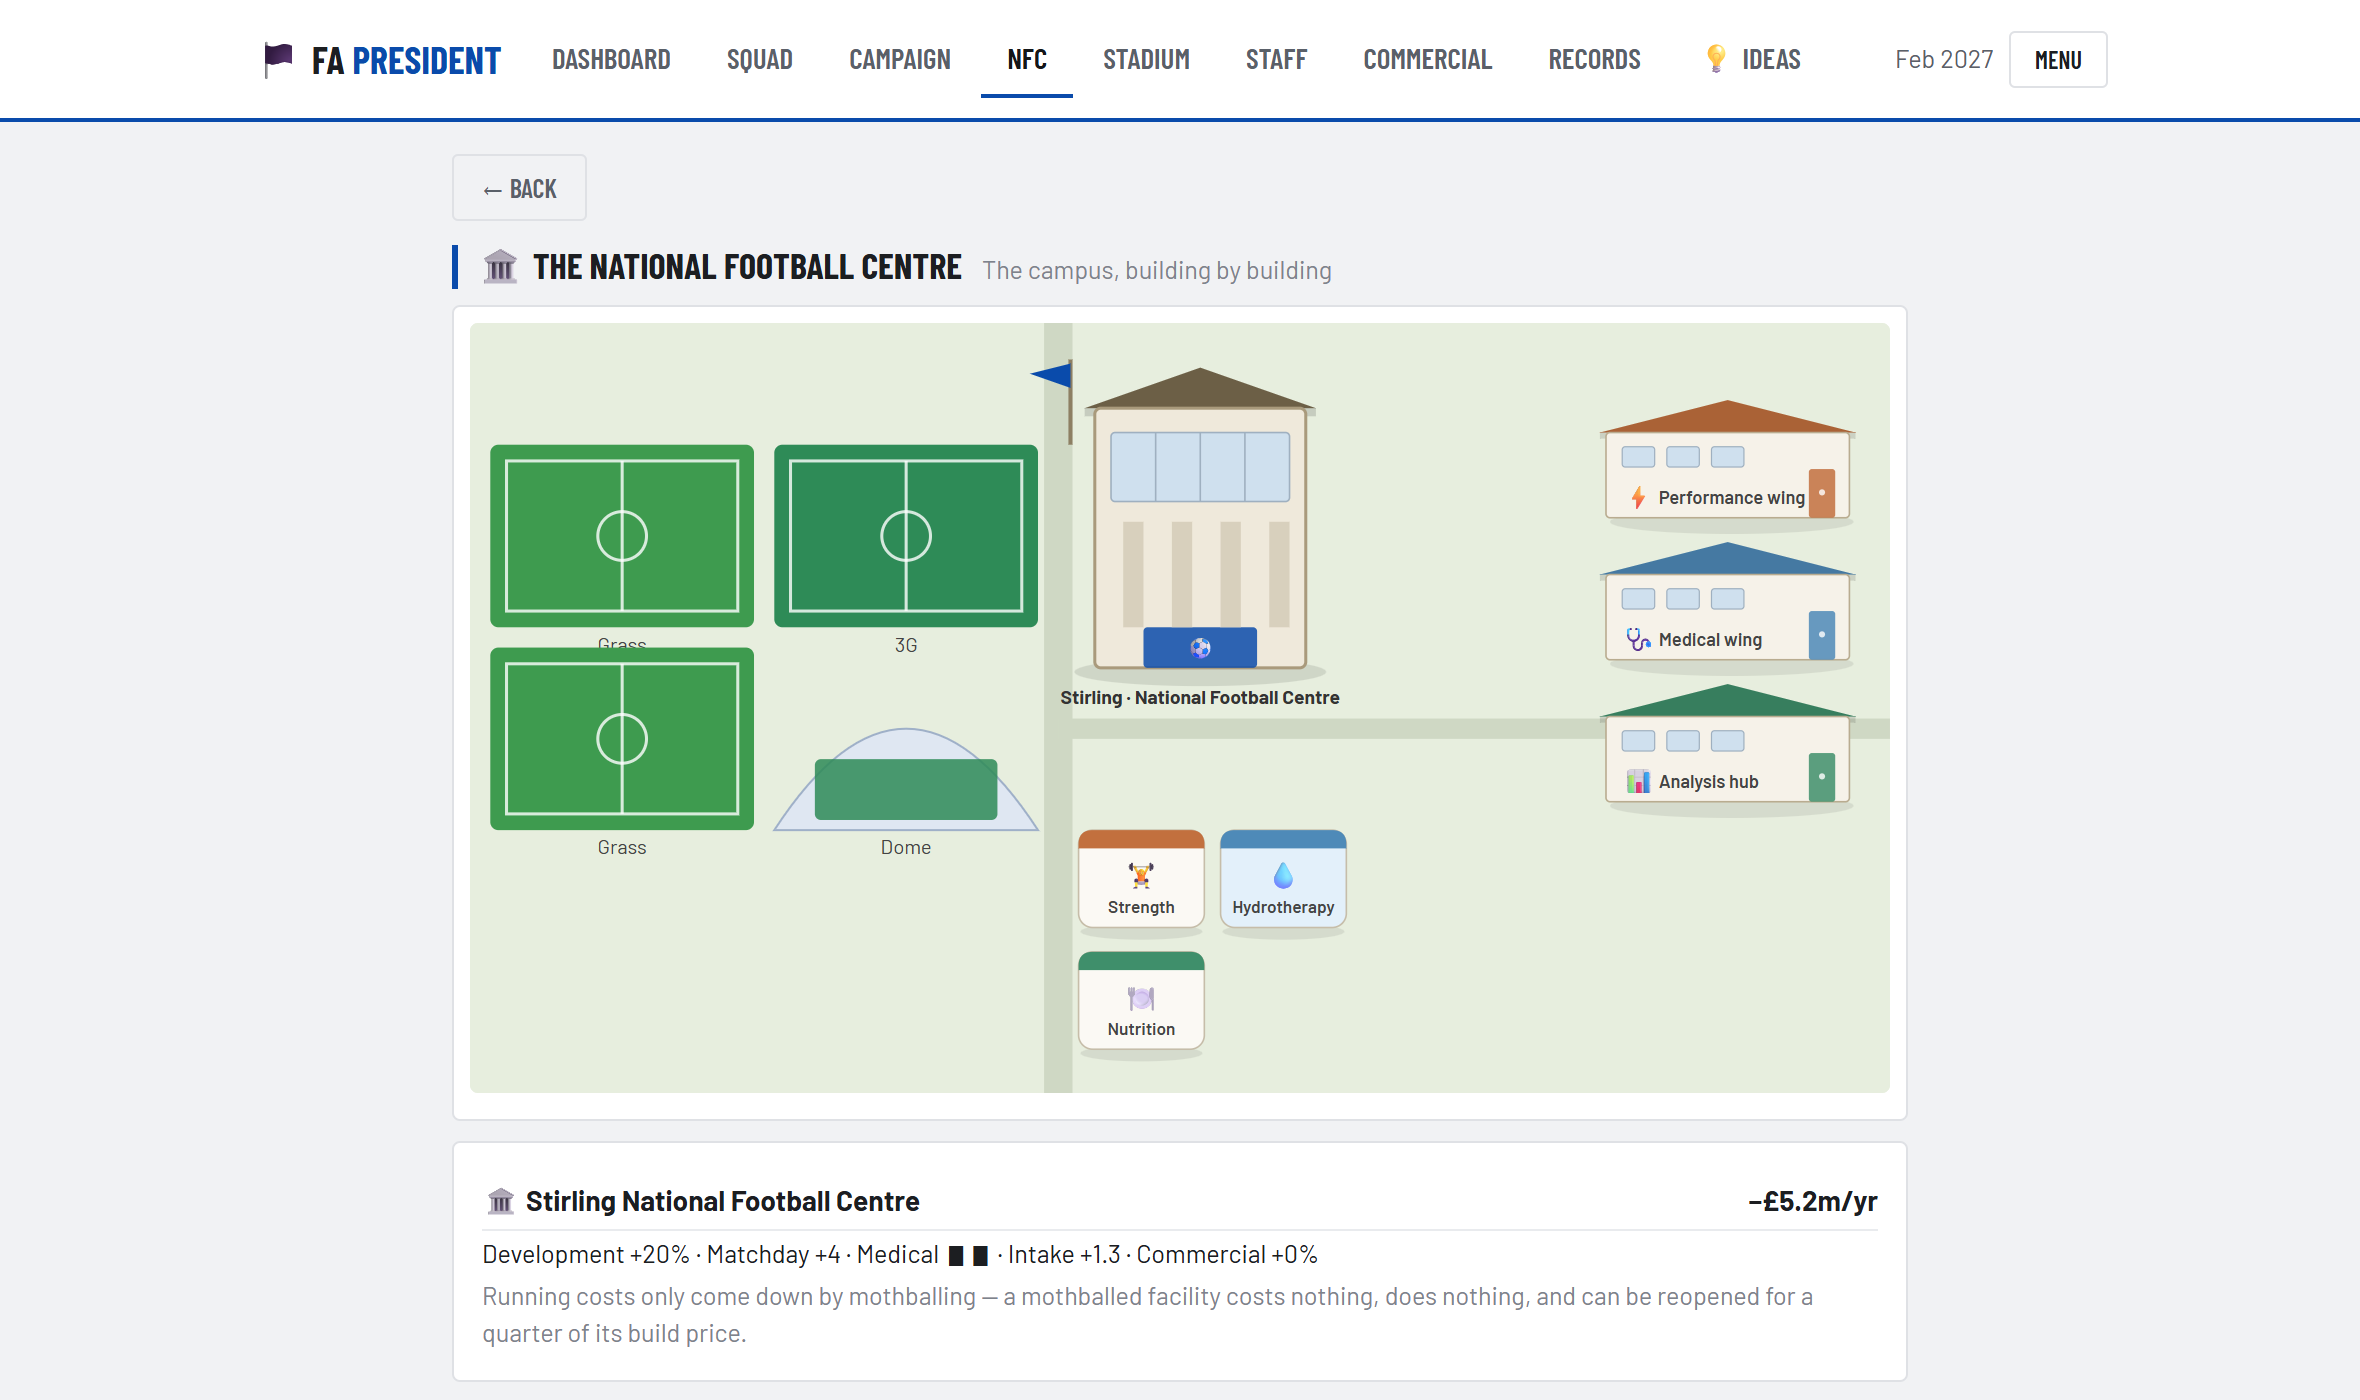View the Records tab
Image resolution: width=2360 pixels, height=1400 pixels.
tap(1594, 60)
